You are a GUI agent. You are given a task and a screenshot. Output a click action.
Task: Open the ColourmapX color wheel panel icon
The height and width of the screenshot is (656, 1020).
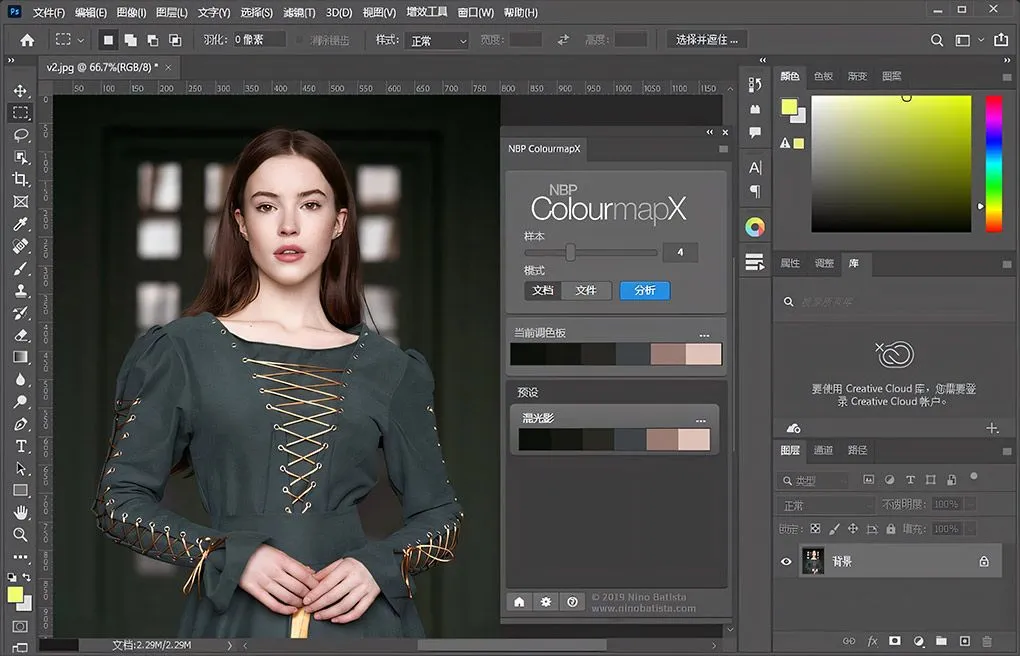[x=755, y=227]
